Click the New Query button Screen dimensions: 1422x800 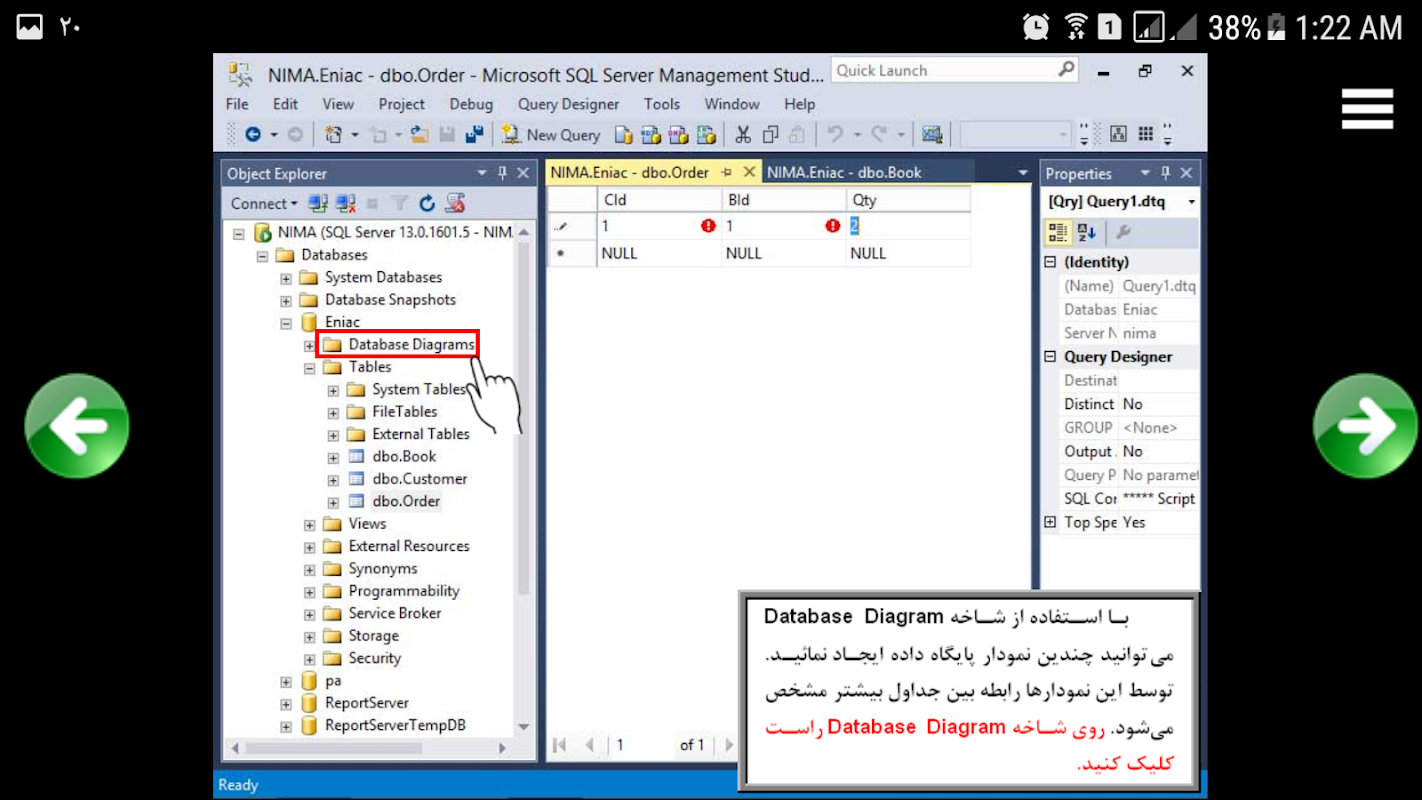pyautogui.click(x=551, y=134)
